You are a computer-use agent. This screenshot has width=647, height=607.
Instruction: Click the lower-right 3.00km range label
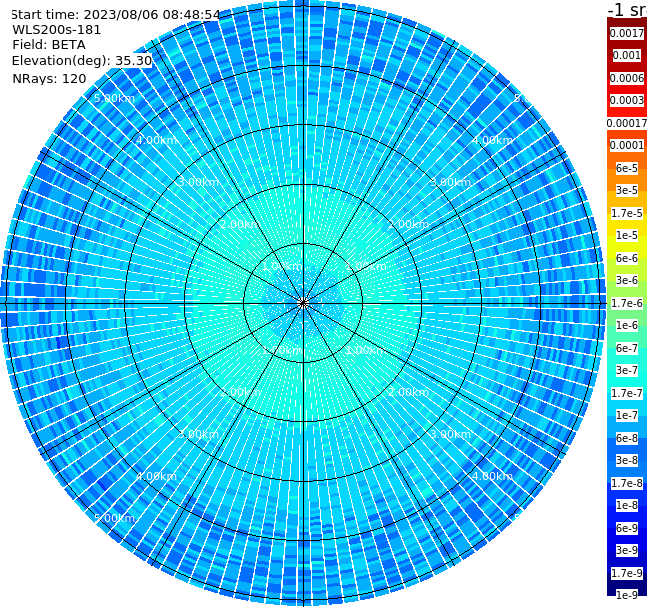(x=450, y=434)
